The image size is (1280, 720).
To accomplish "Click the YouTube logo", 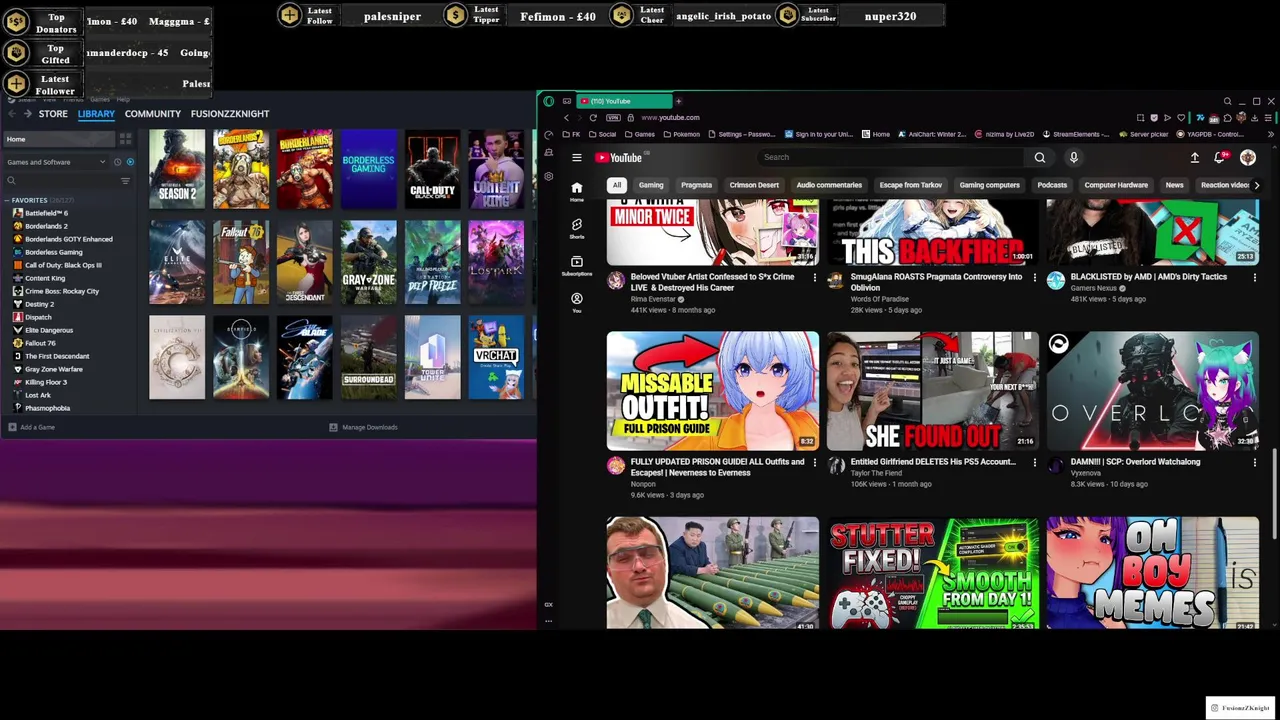I will (x=619, y=157).
